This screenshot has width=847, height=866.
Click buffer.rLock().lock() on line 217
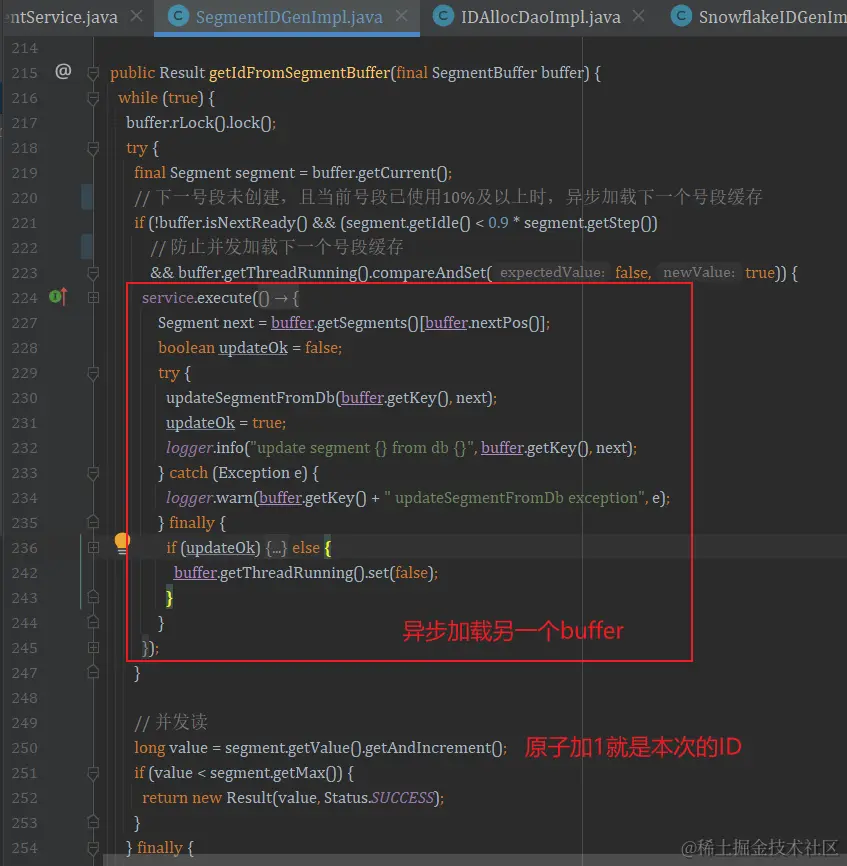coord(199,122)
